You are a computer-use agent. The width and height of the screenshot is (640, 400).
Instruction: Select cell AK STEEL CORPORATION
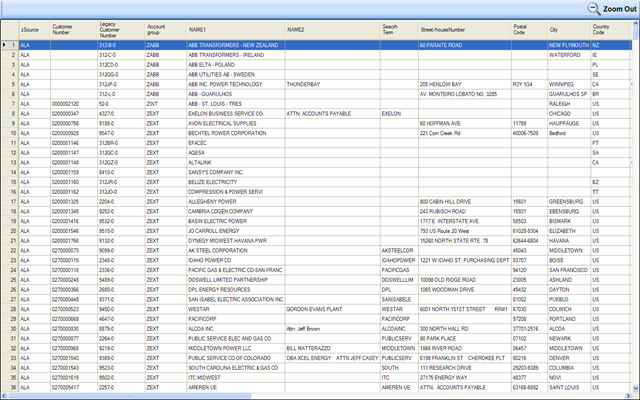click(x=236, y=251)
